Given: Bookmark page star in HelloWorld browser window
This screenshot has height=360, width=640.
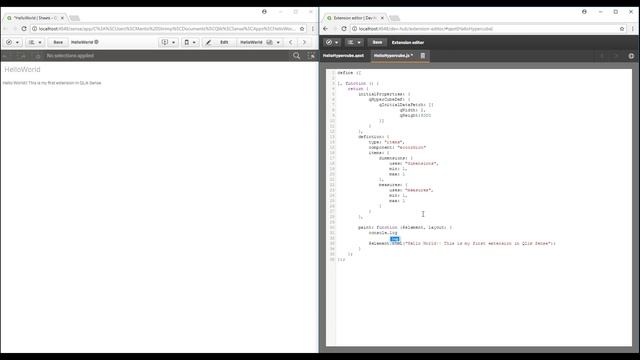Looking at the screenshot, I should [x=302, y=29].
